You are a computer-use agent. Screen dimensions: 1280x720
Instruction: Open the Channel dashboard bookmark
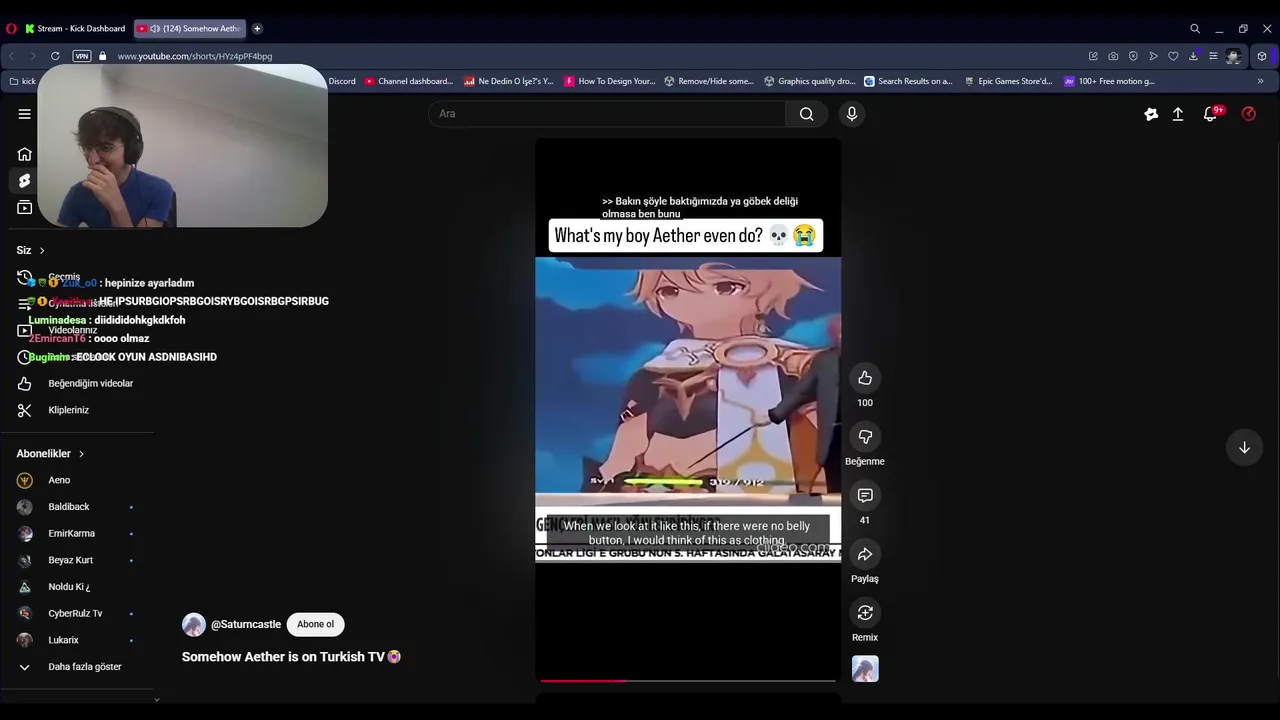click(408, 81)
